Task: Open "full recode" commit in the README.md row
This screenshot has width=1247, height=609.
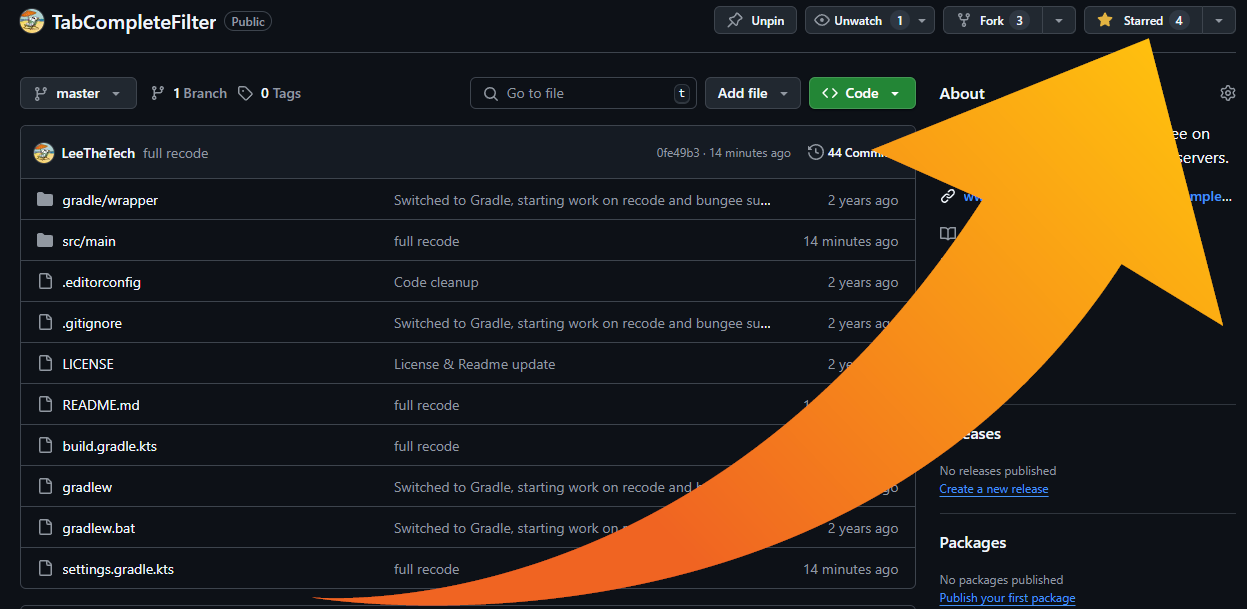Action: click(x=427, y=405)
